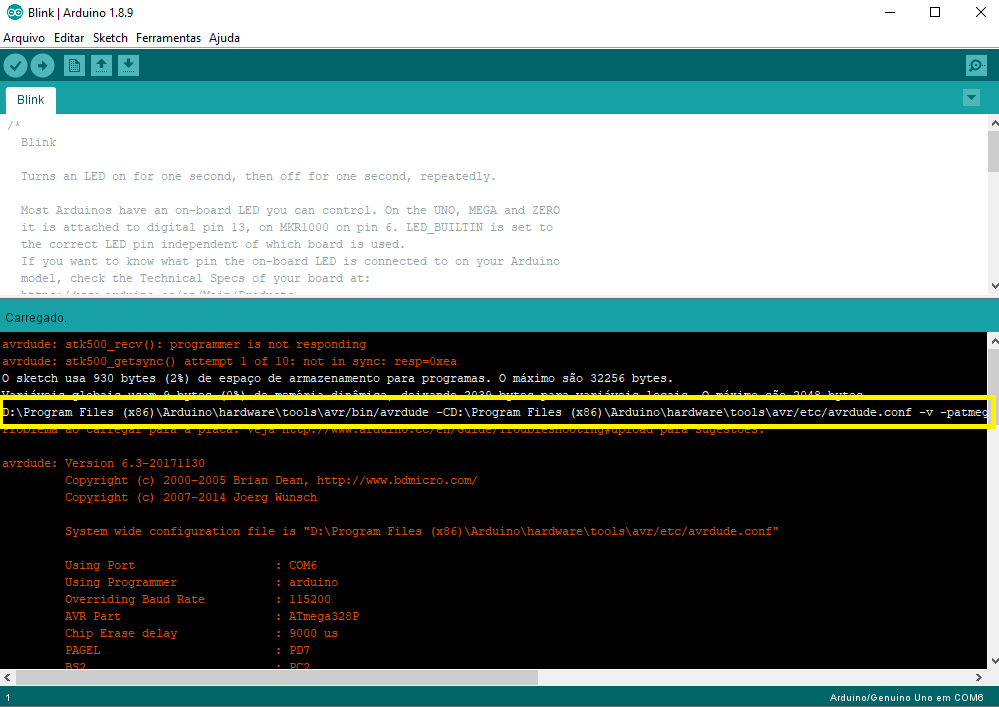Click the bdmicro.com URL in console
Image resolution: width=999 pixels, height=707 pixels.
pyautogui.click(x=397, y=480)
